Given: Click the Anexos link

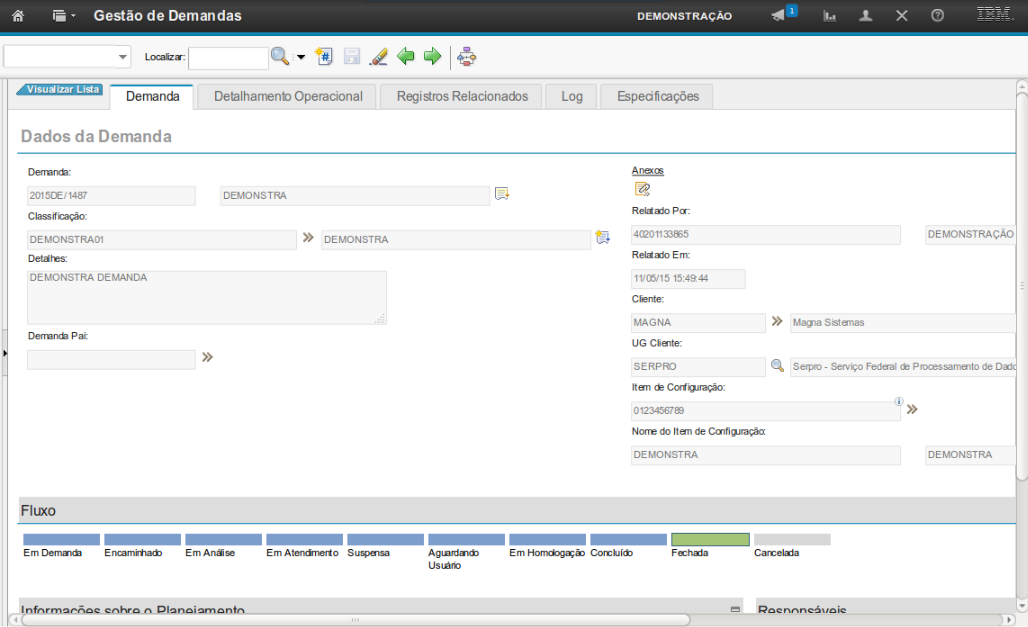Looking at the screenshot, I should click(647, 170).
